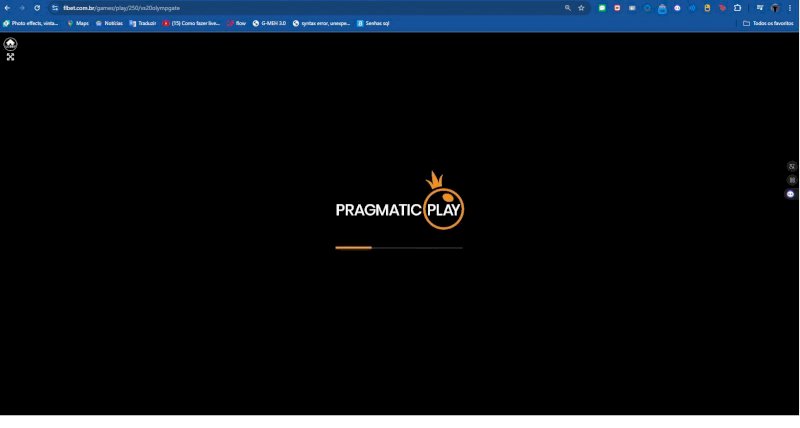Open the Senhas sql bookmark
This screenshot has width=800, height=428.
tap(373, 23)
